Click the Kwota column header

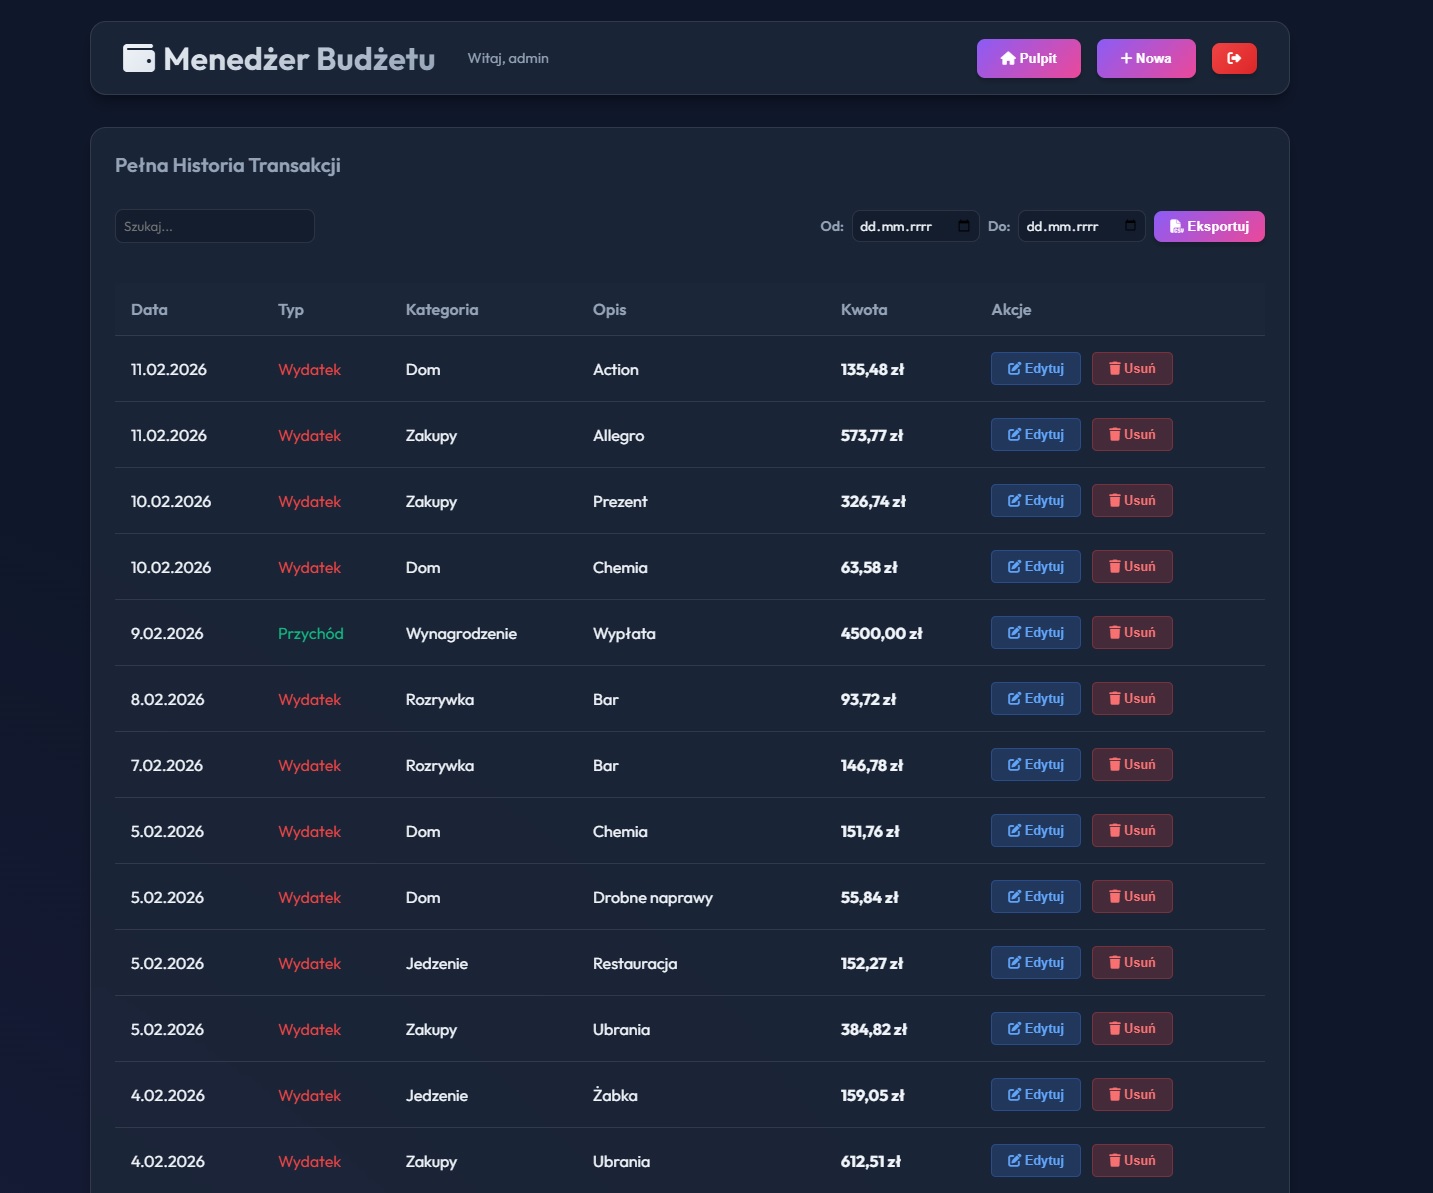[x=863, y=309]
